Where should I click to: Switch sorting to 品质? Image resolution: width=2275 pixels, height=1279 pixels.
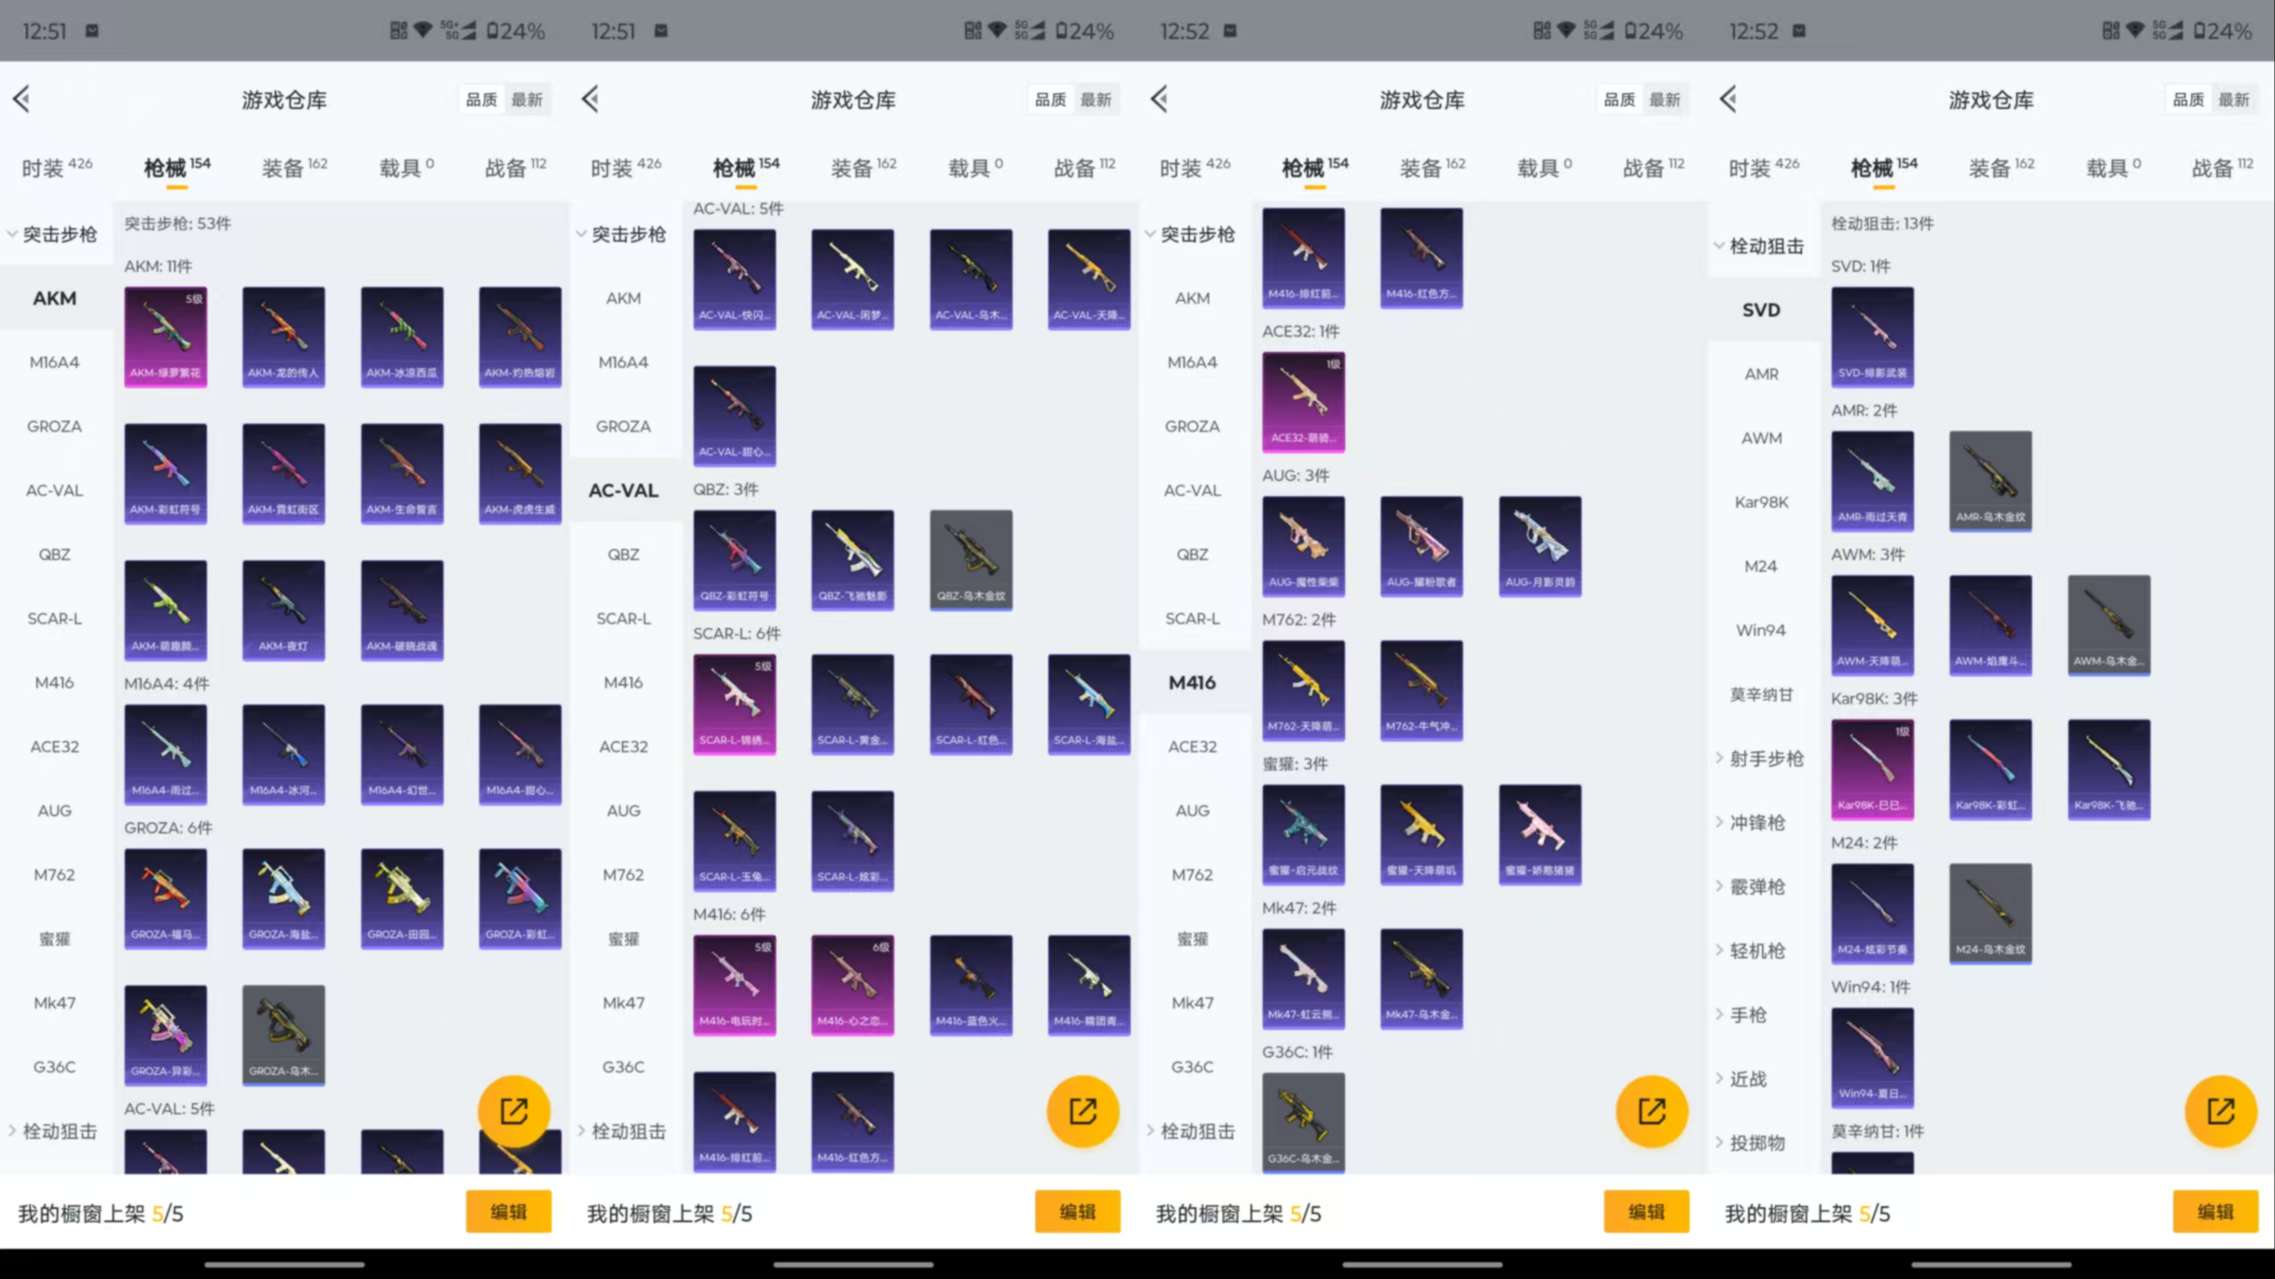(481, 99)
